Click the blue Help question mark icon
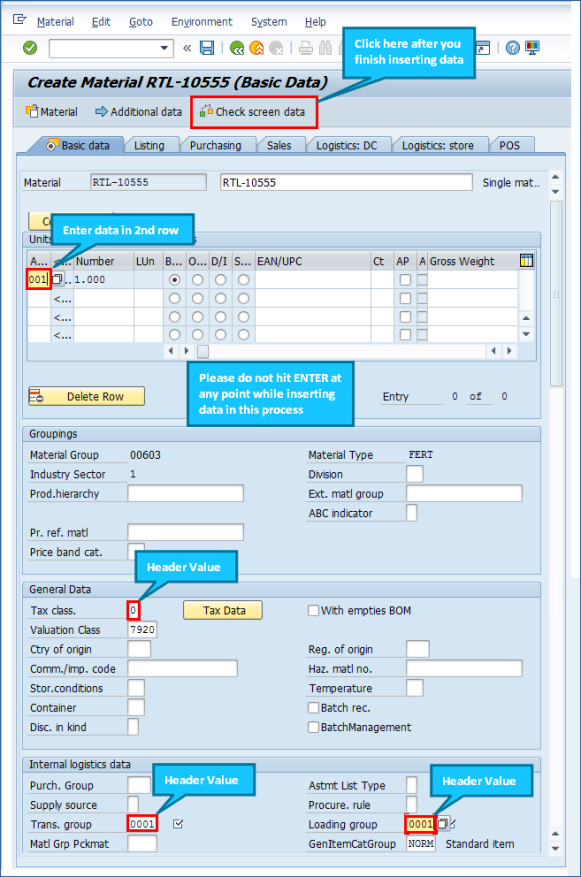Viewport: 581px width, 877px height. coord(512,48)
